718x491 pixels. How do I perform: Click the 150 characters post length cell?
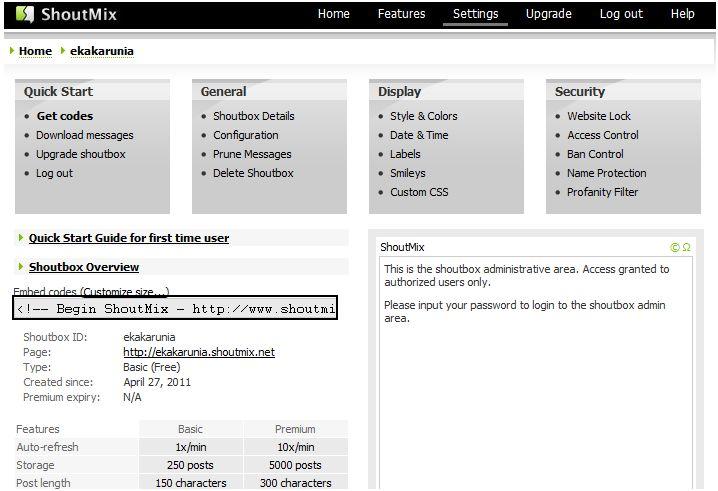(x=190, y=483)
